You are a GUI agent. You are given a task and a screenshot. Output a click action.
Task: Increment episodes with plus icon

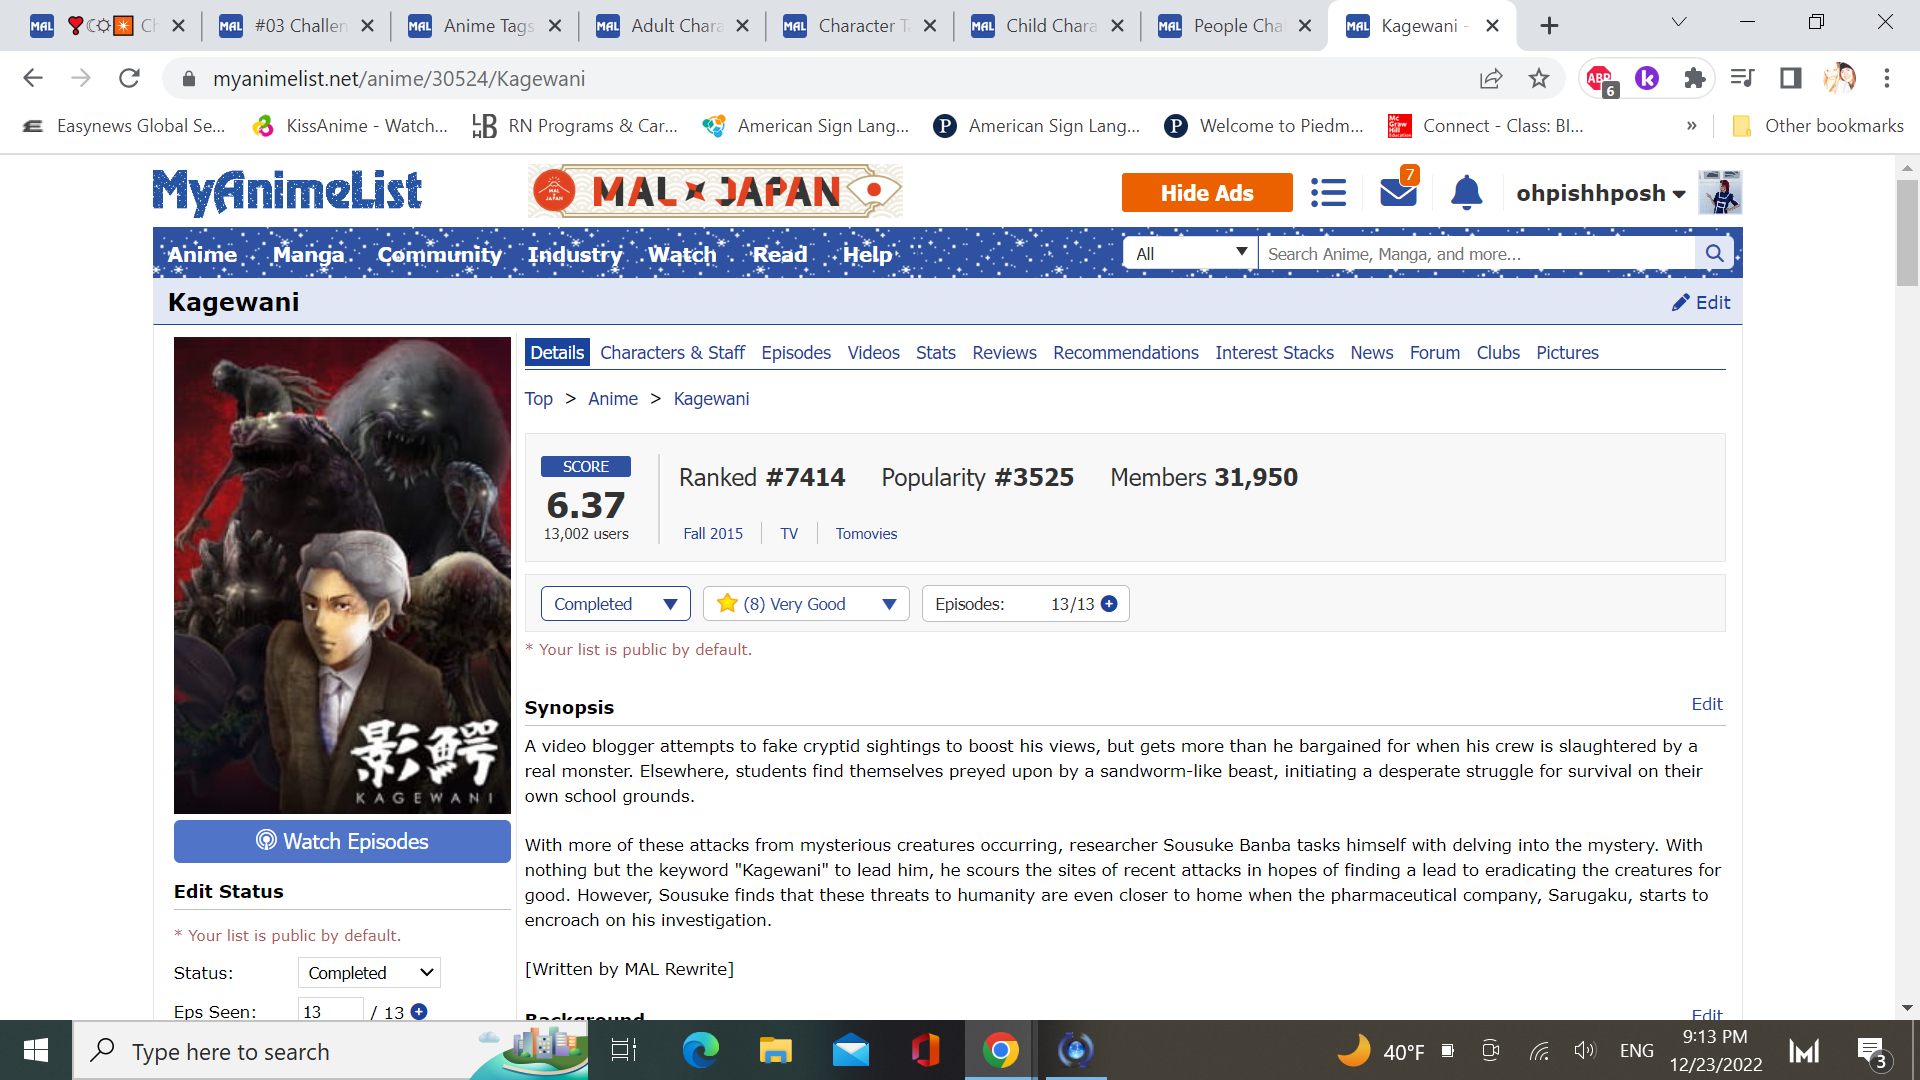1109,604
